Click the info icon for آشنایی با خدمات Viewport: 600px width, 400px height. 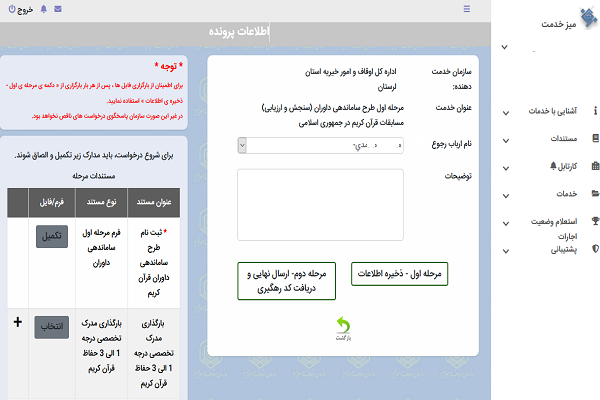[x=595, y=112]
